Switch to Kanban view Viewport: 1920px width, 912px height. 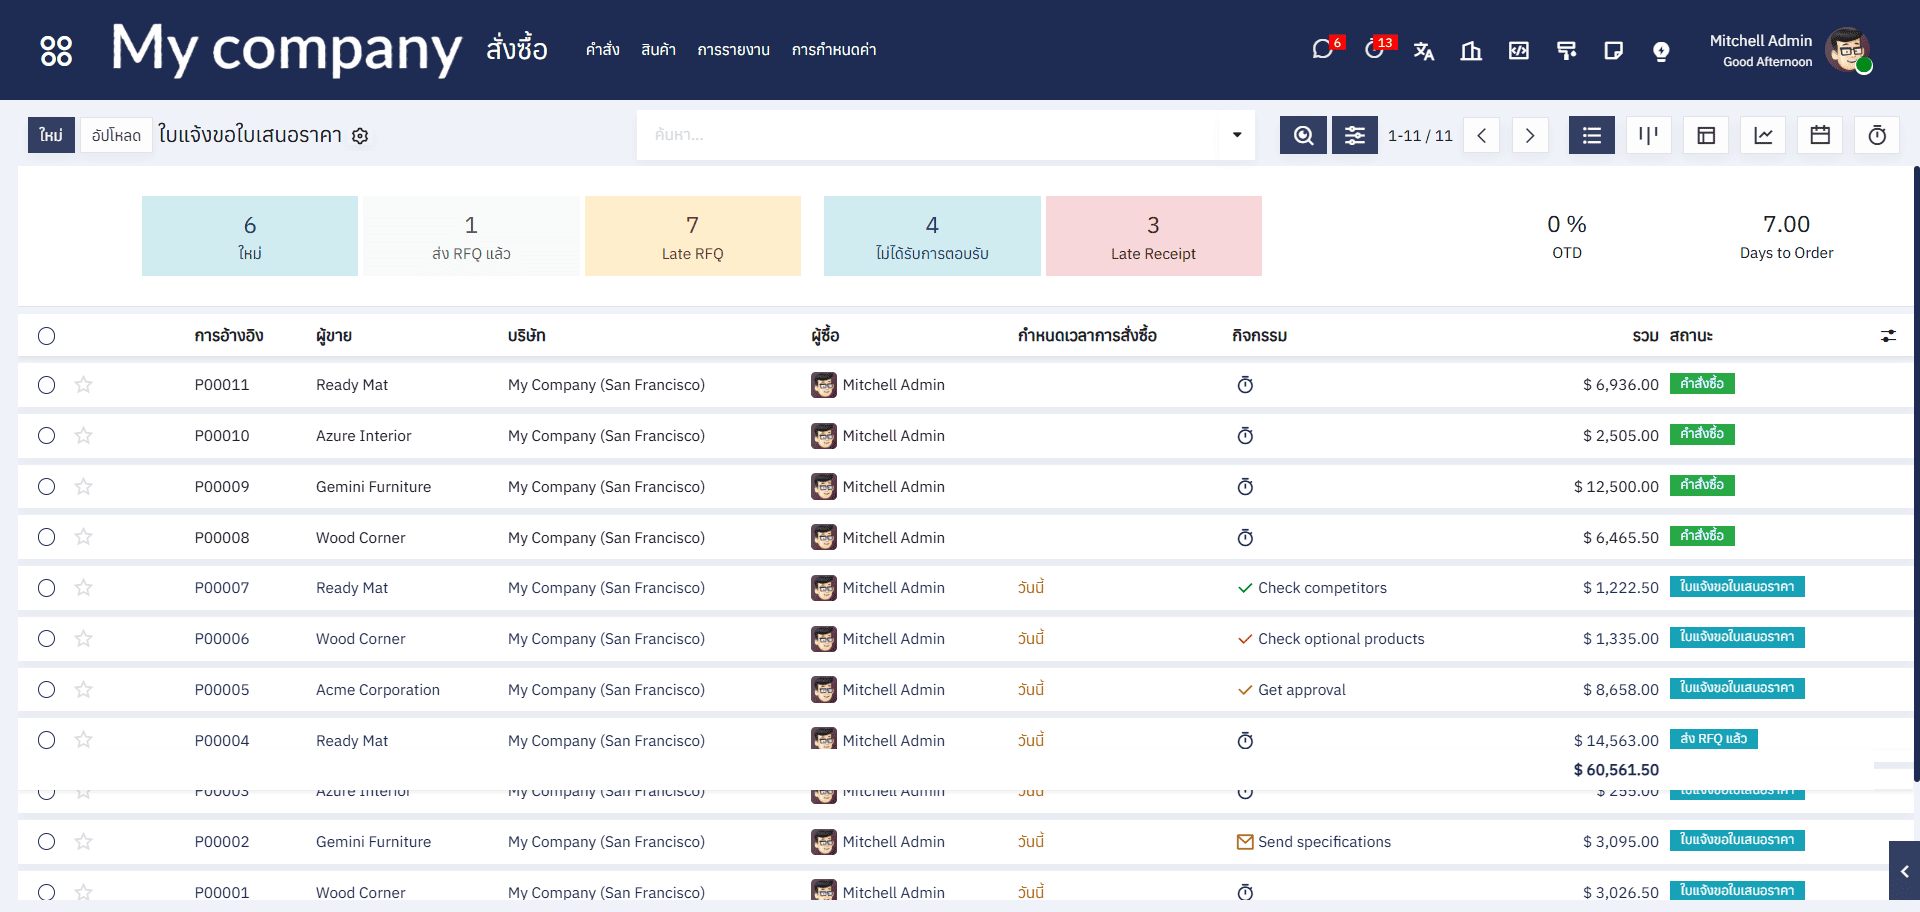coord(1648,135)
